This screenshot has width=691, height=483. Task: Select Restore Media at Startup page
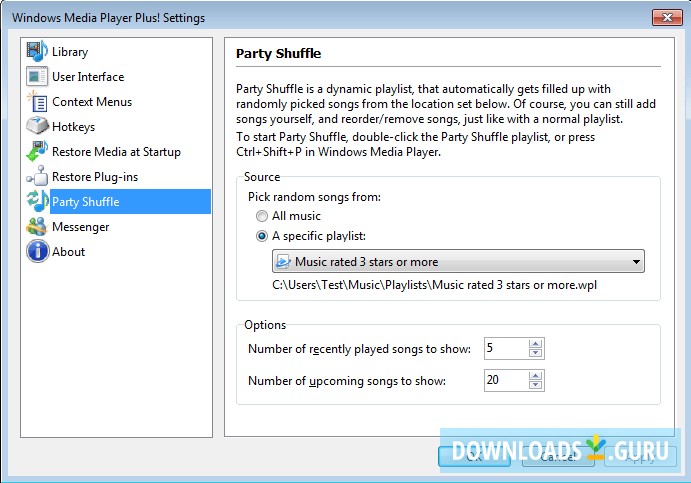[x=116, y=152]
